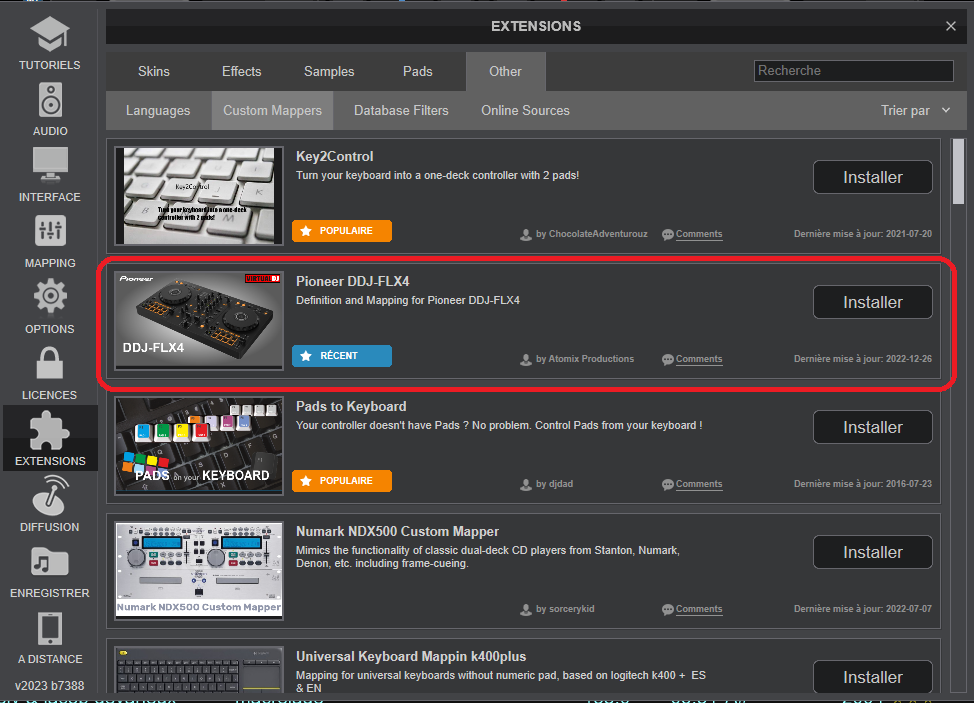
Task: Open the Online Sources sub-tab
Action: coord(526,111)
